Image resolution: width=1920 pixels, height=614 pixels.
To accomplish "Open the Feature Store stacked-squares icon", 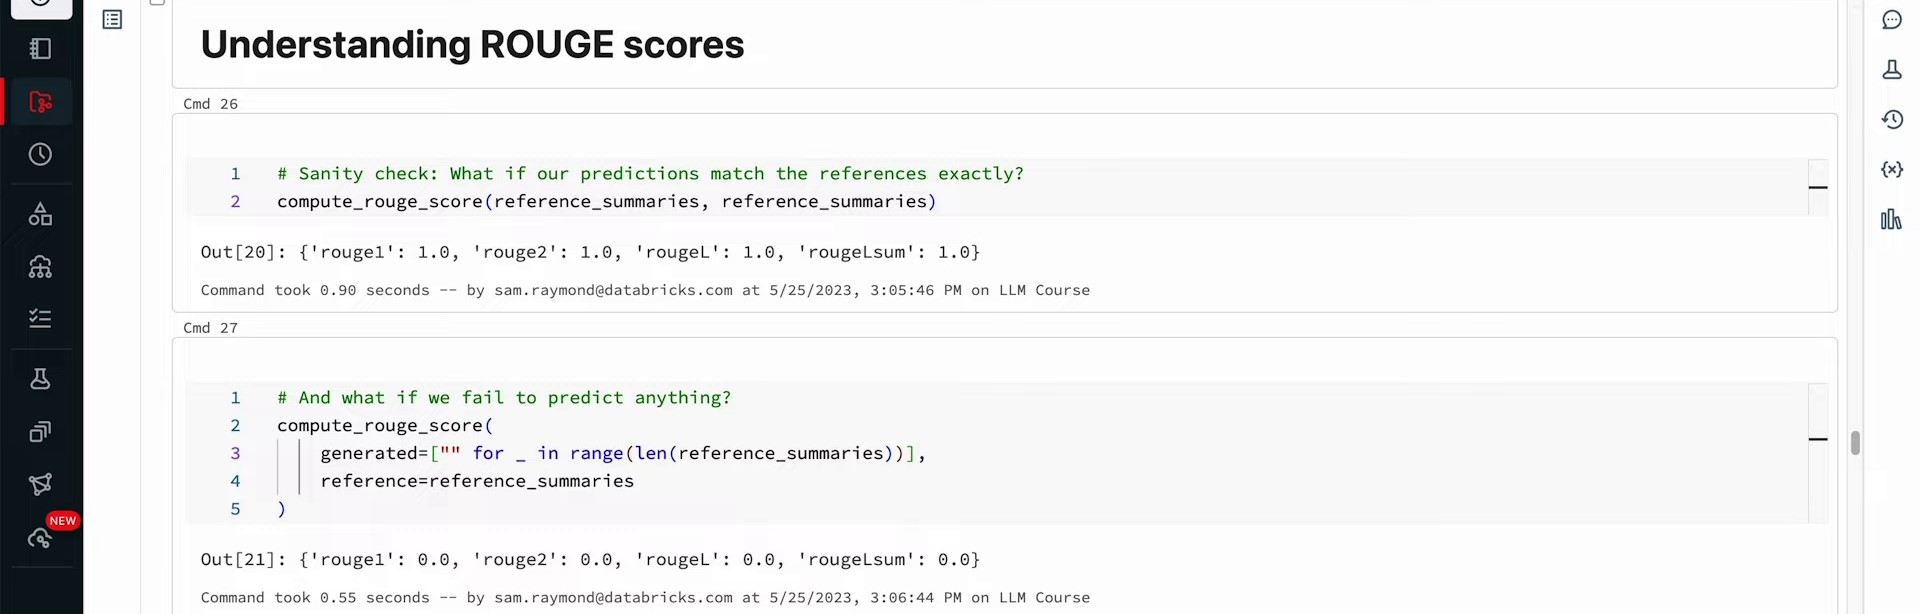I will 41,432.
